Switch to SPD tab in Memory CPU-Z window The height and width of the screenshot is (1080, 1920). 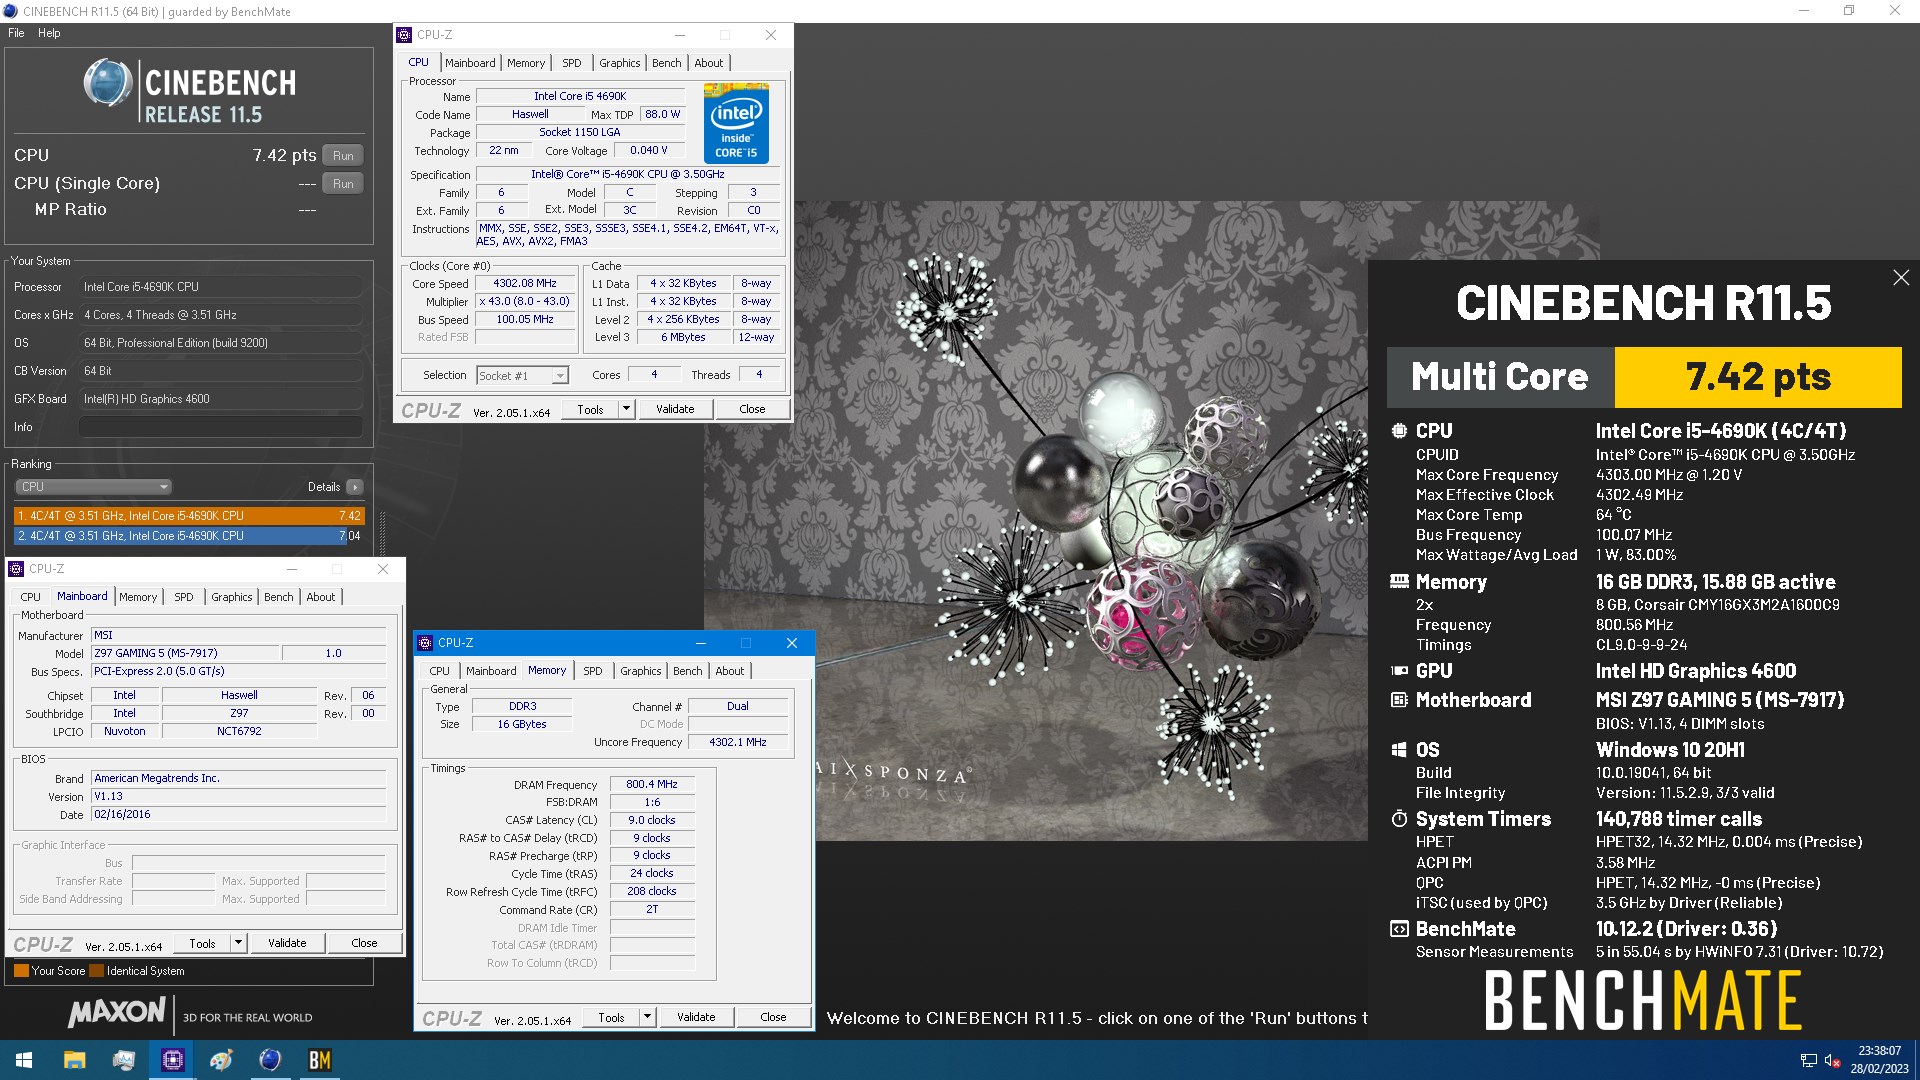593,671
